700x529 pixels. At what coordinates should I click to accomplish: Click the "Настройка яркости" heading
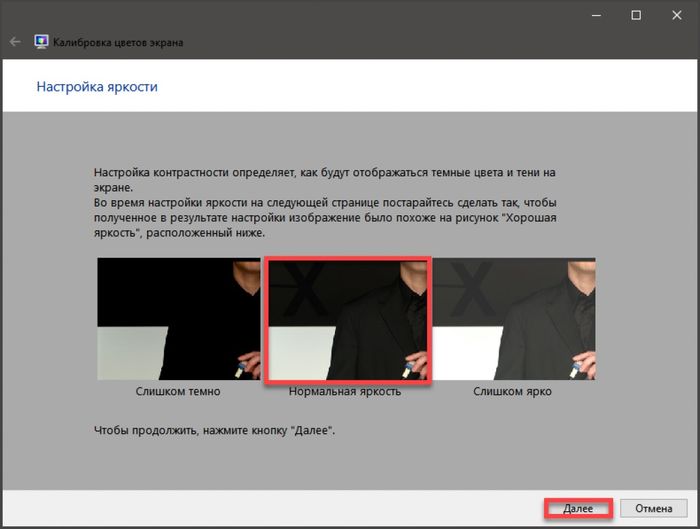pyautogui.click(x=97, y=87)
